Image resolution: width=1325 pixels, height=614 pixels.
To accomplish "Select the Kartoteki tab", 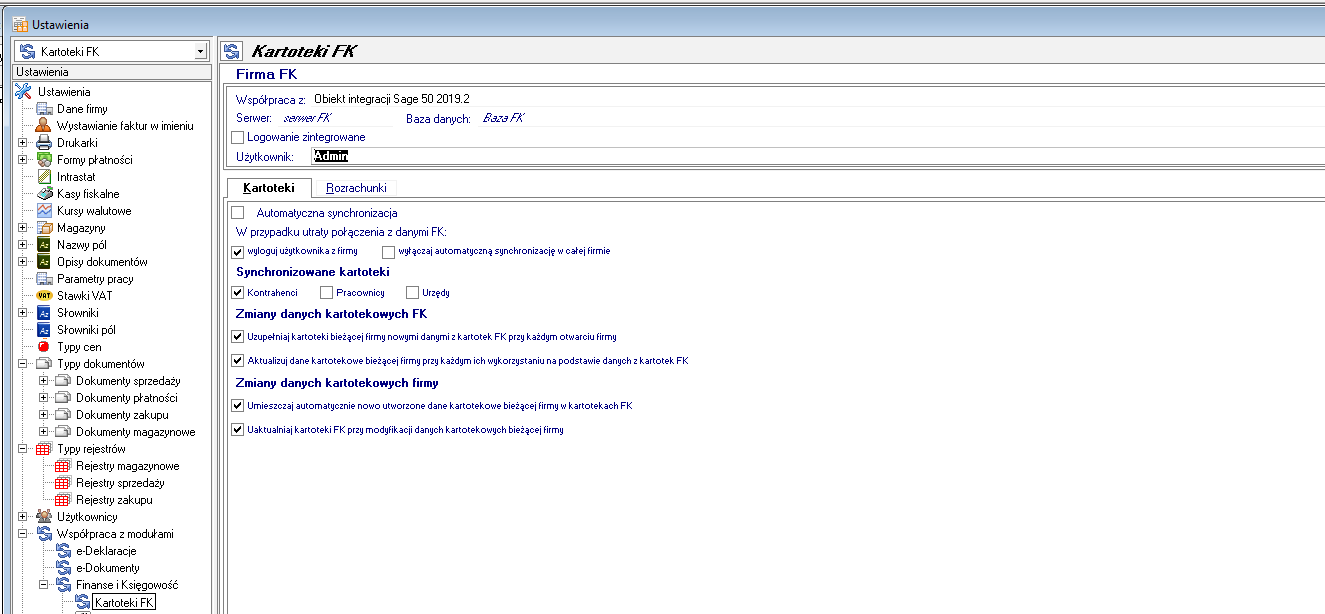I will [269, 188].
